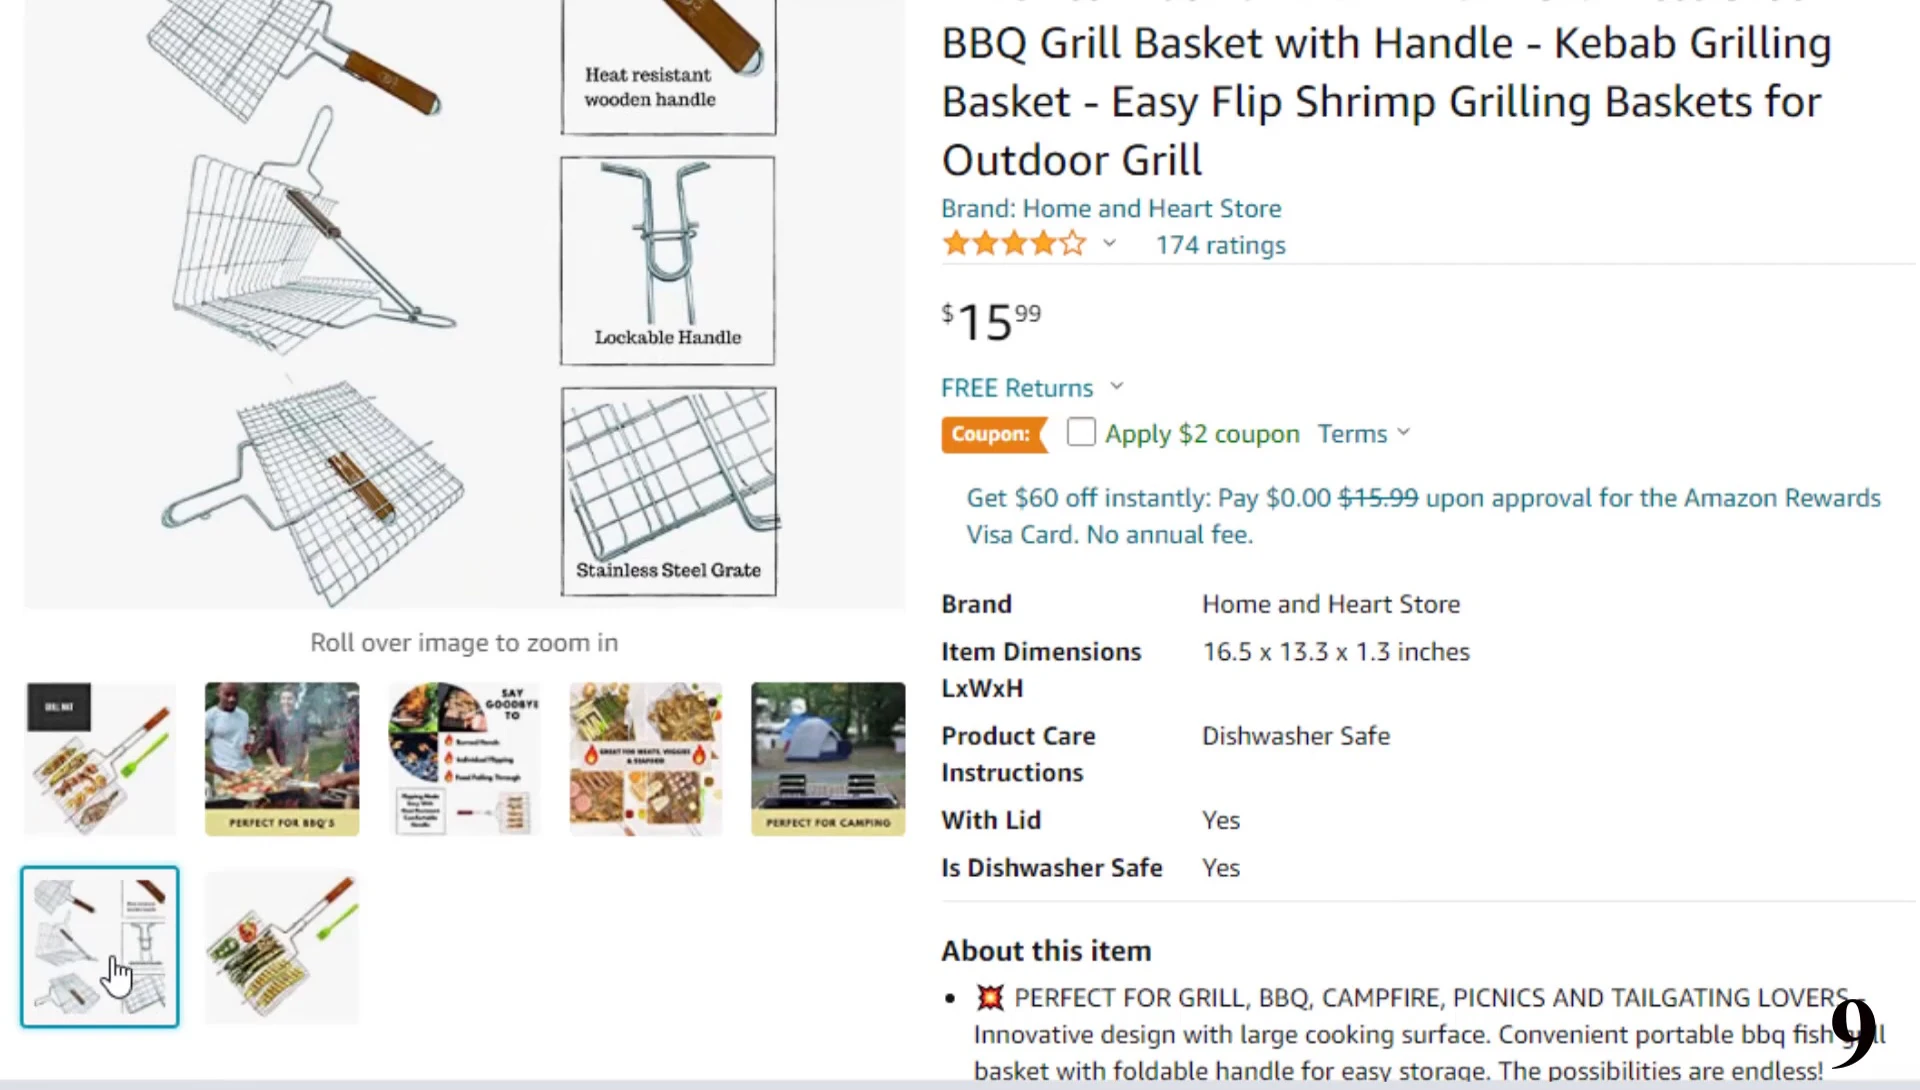Open the Perfect for BBQ's thumbnail

[x=282, y=759]
